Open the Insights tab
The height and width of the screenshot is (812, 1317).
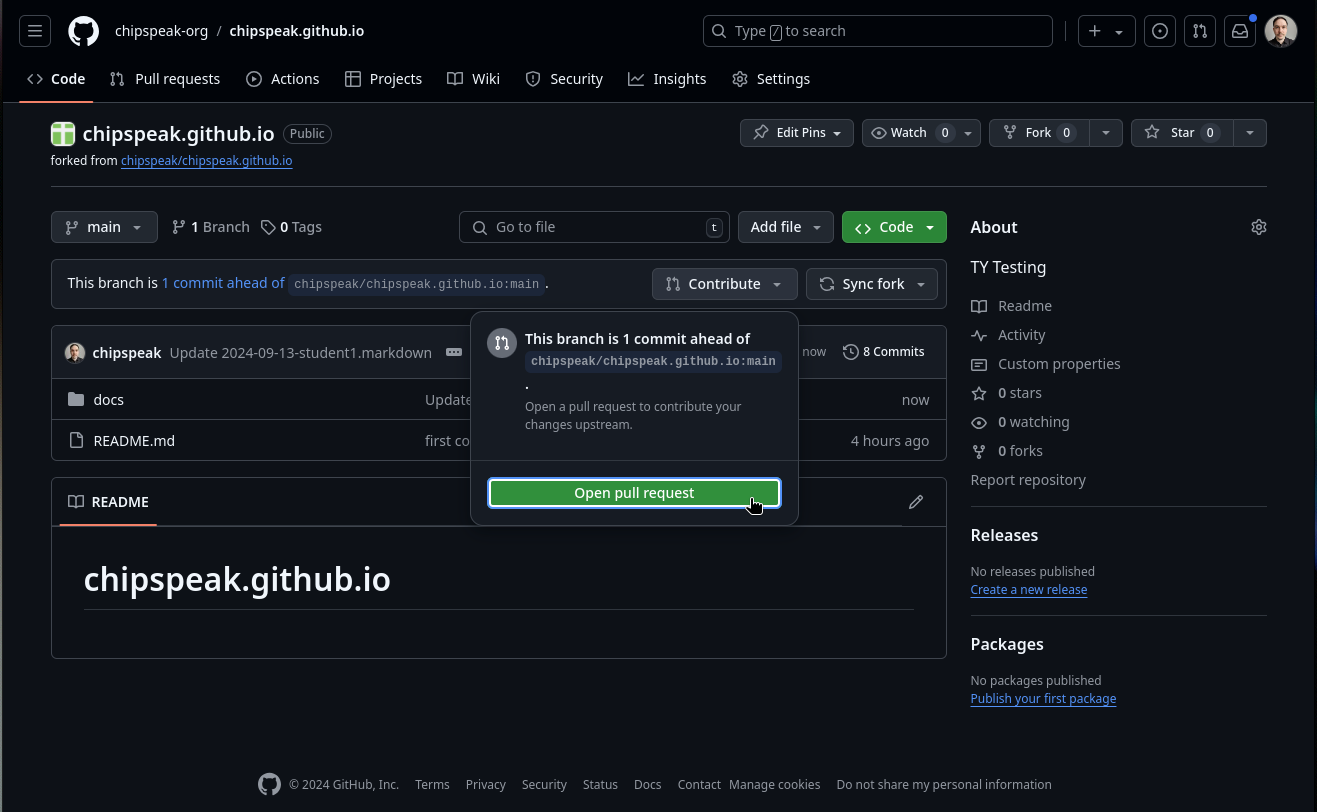[667, 79]
